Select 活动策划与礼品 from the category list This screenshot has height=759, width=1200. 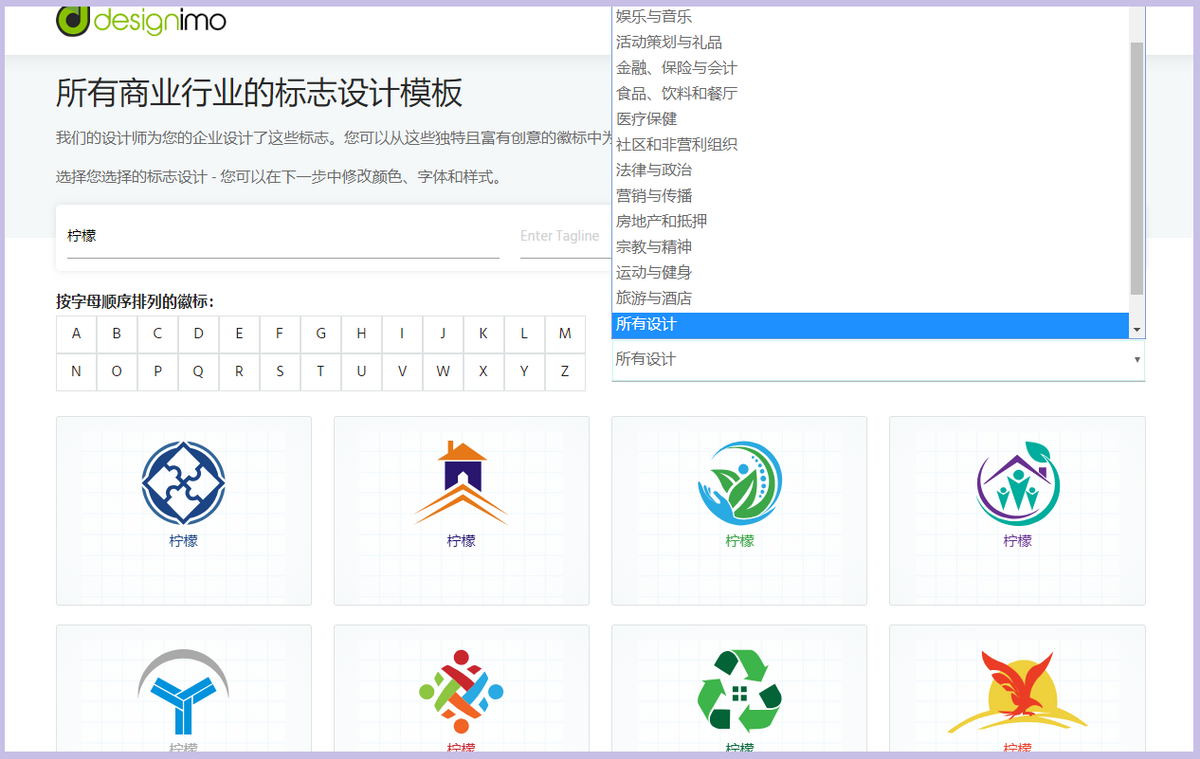point(870,42)
